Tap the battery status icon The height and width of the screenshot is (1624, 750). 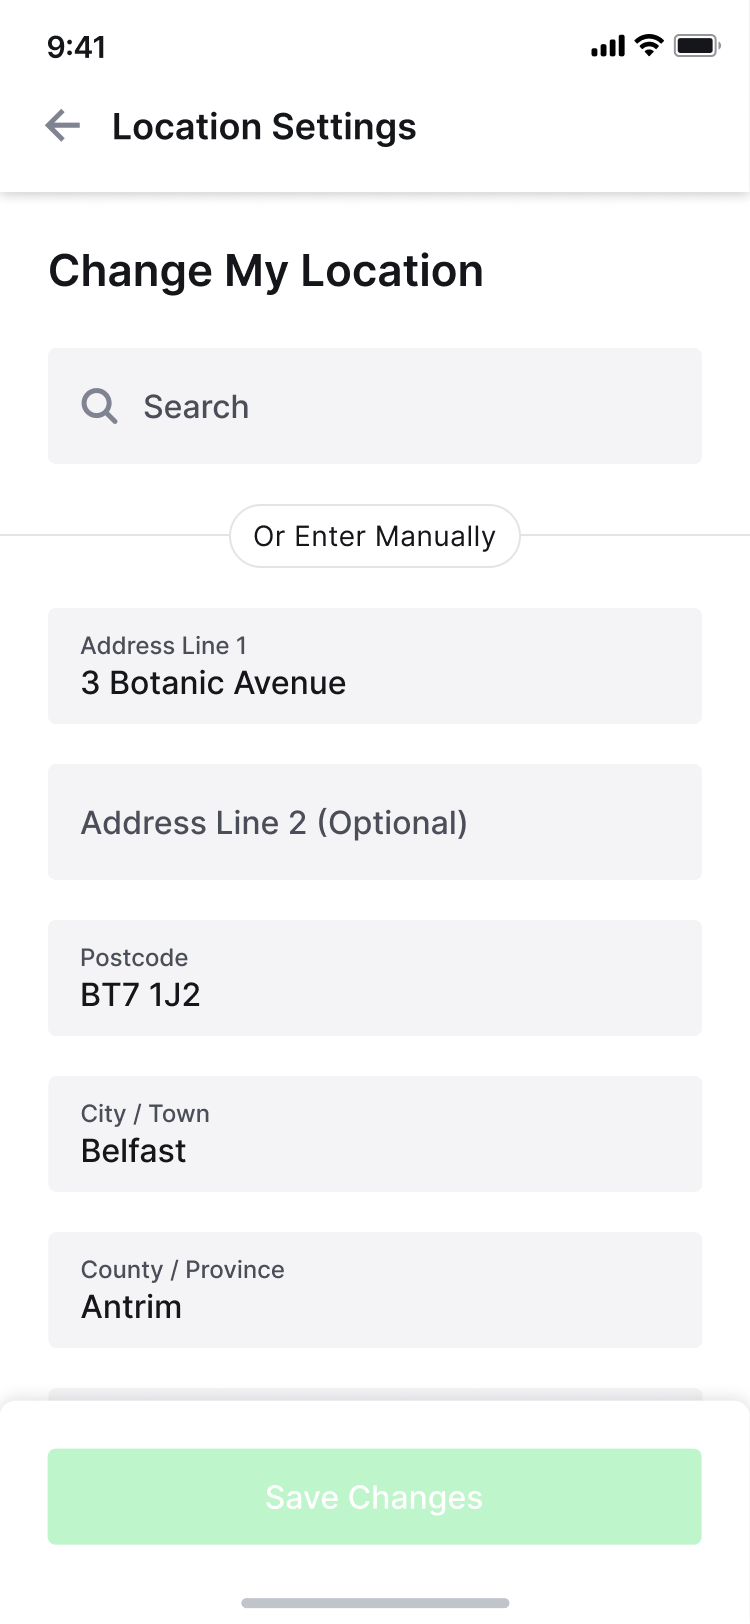coord(697,45)
